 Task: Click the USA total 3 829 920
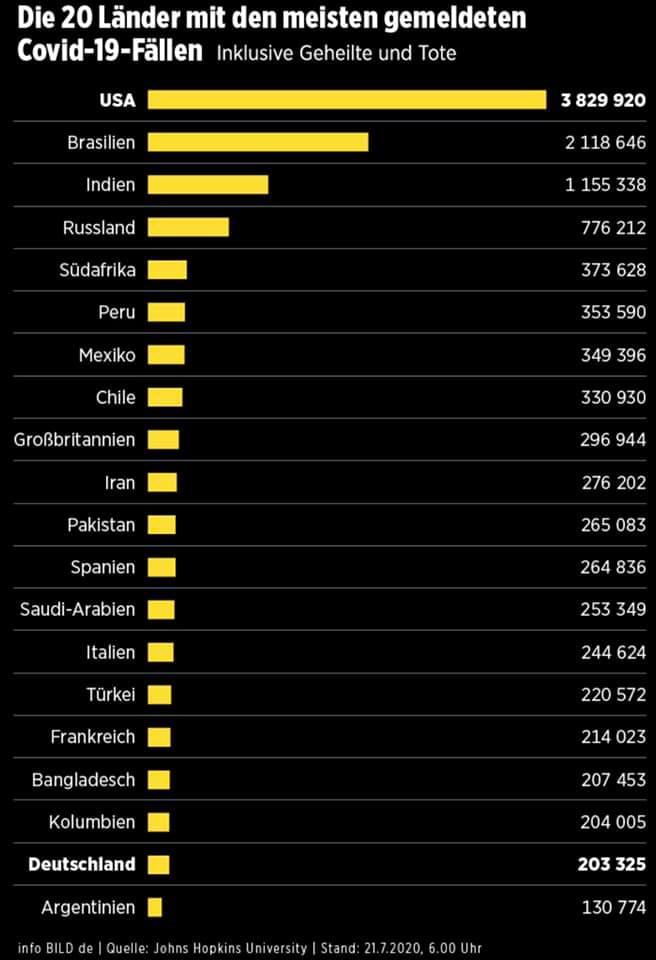tap(603, 100)
